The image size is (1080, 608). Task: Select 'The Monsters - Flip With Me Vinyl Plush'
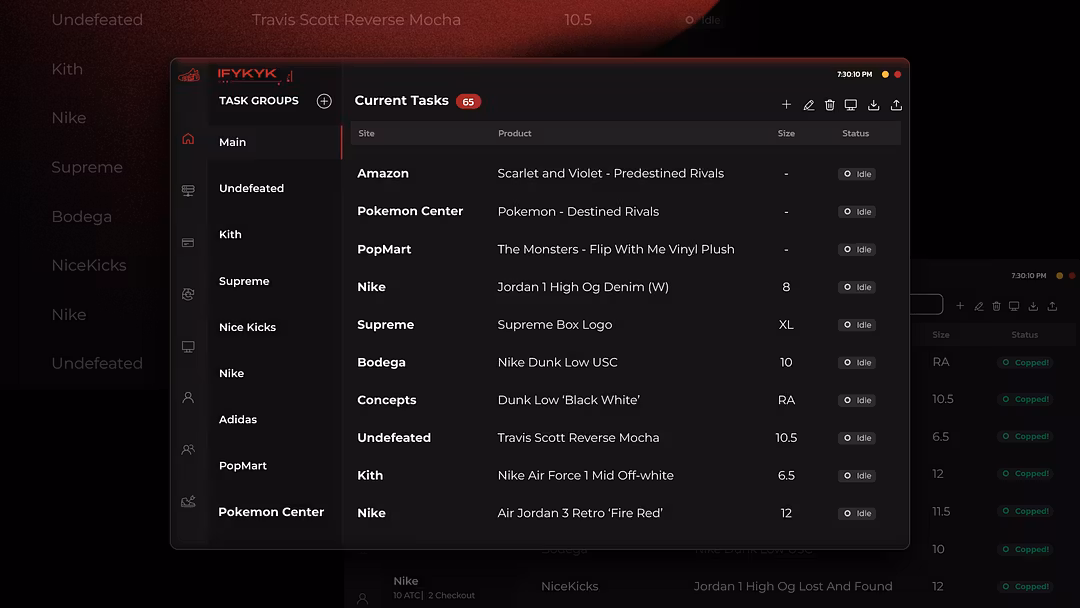[616, 249]
